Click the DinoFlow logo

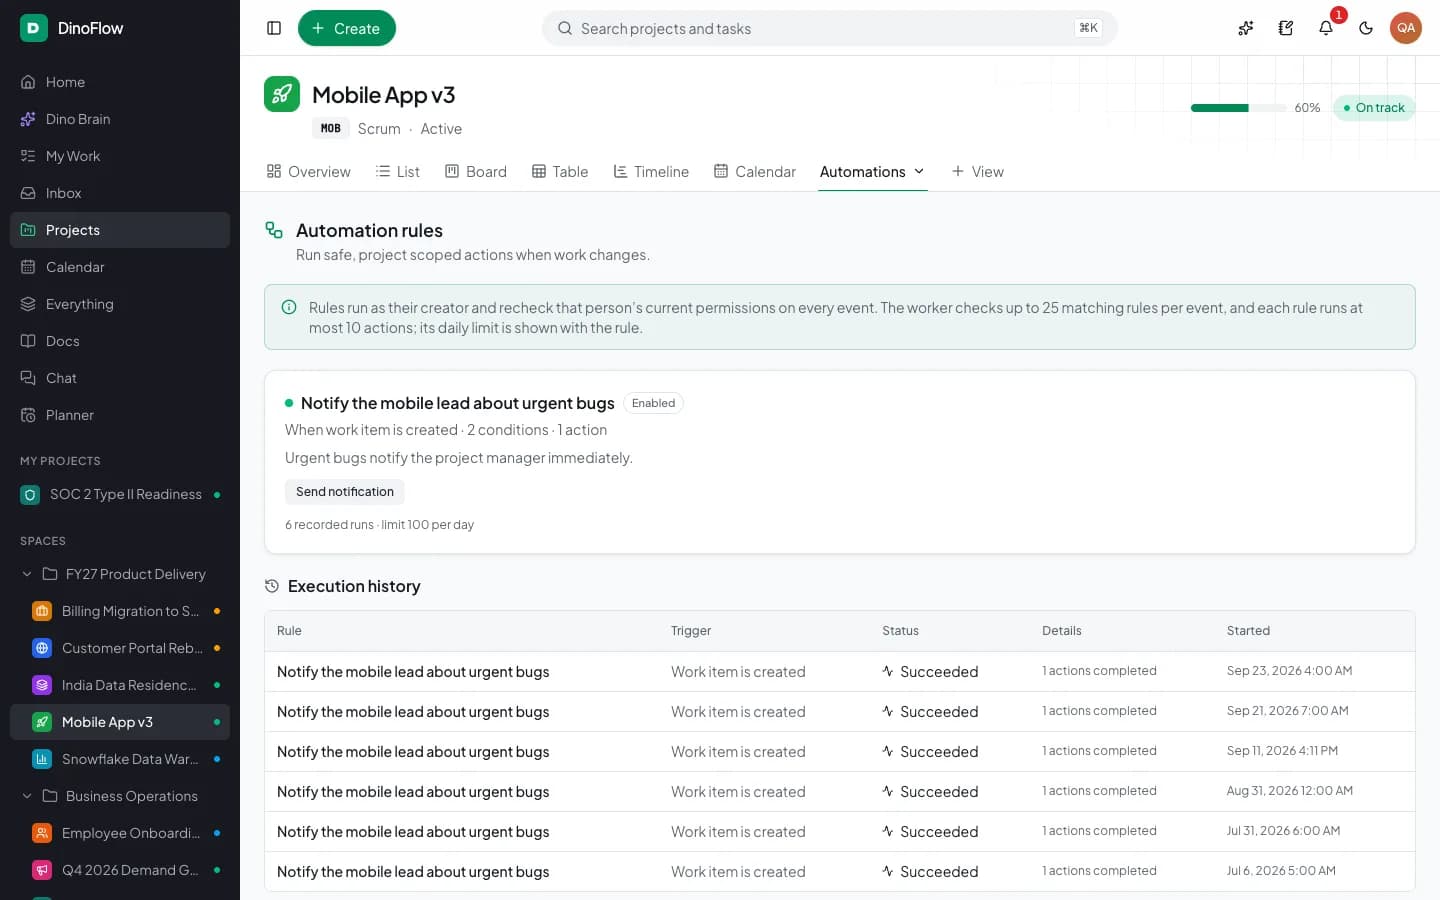34,28
